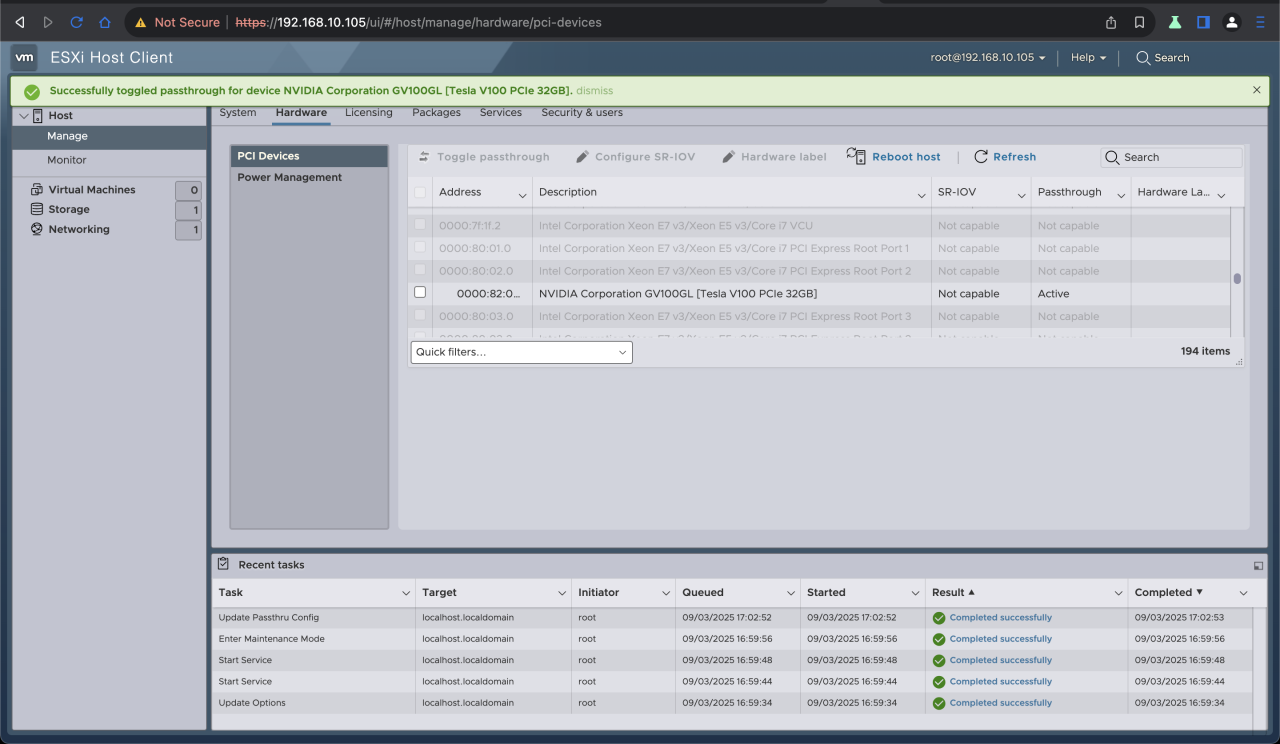The height and width of the screenshot is (744, 1280).
Task: Open the browser main menu icon
Action: [x=1260, y=22]
